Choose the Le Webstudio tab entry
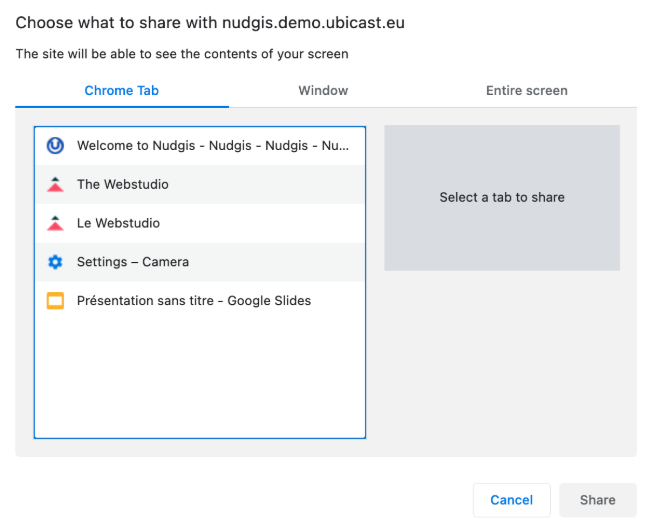 200,223
